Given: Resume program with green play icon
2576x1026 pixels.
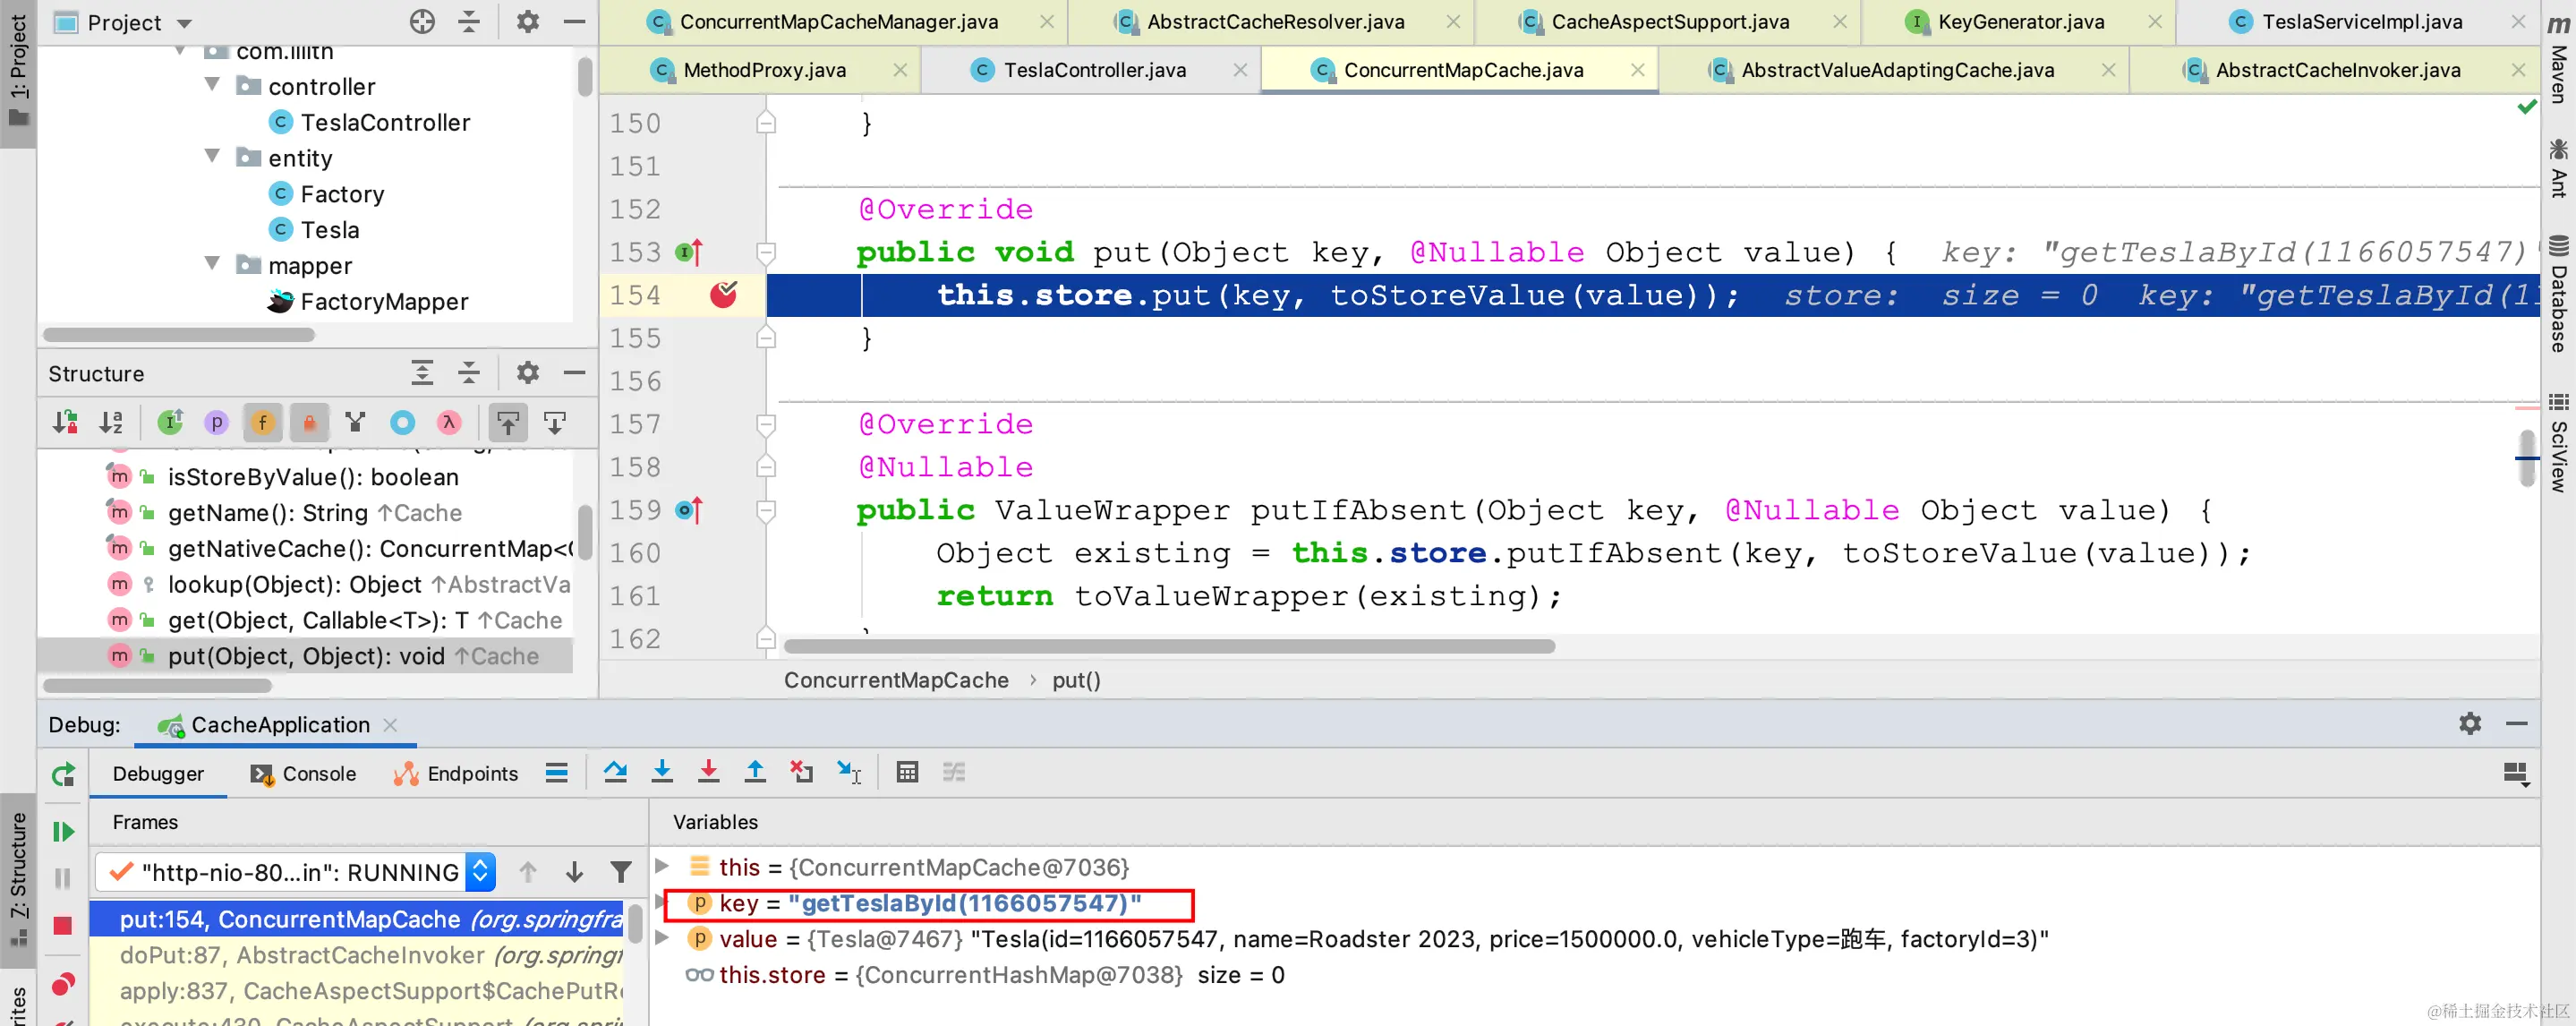Looking at the screenshot, I should pyautogui.click(x=63, y=831).
